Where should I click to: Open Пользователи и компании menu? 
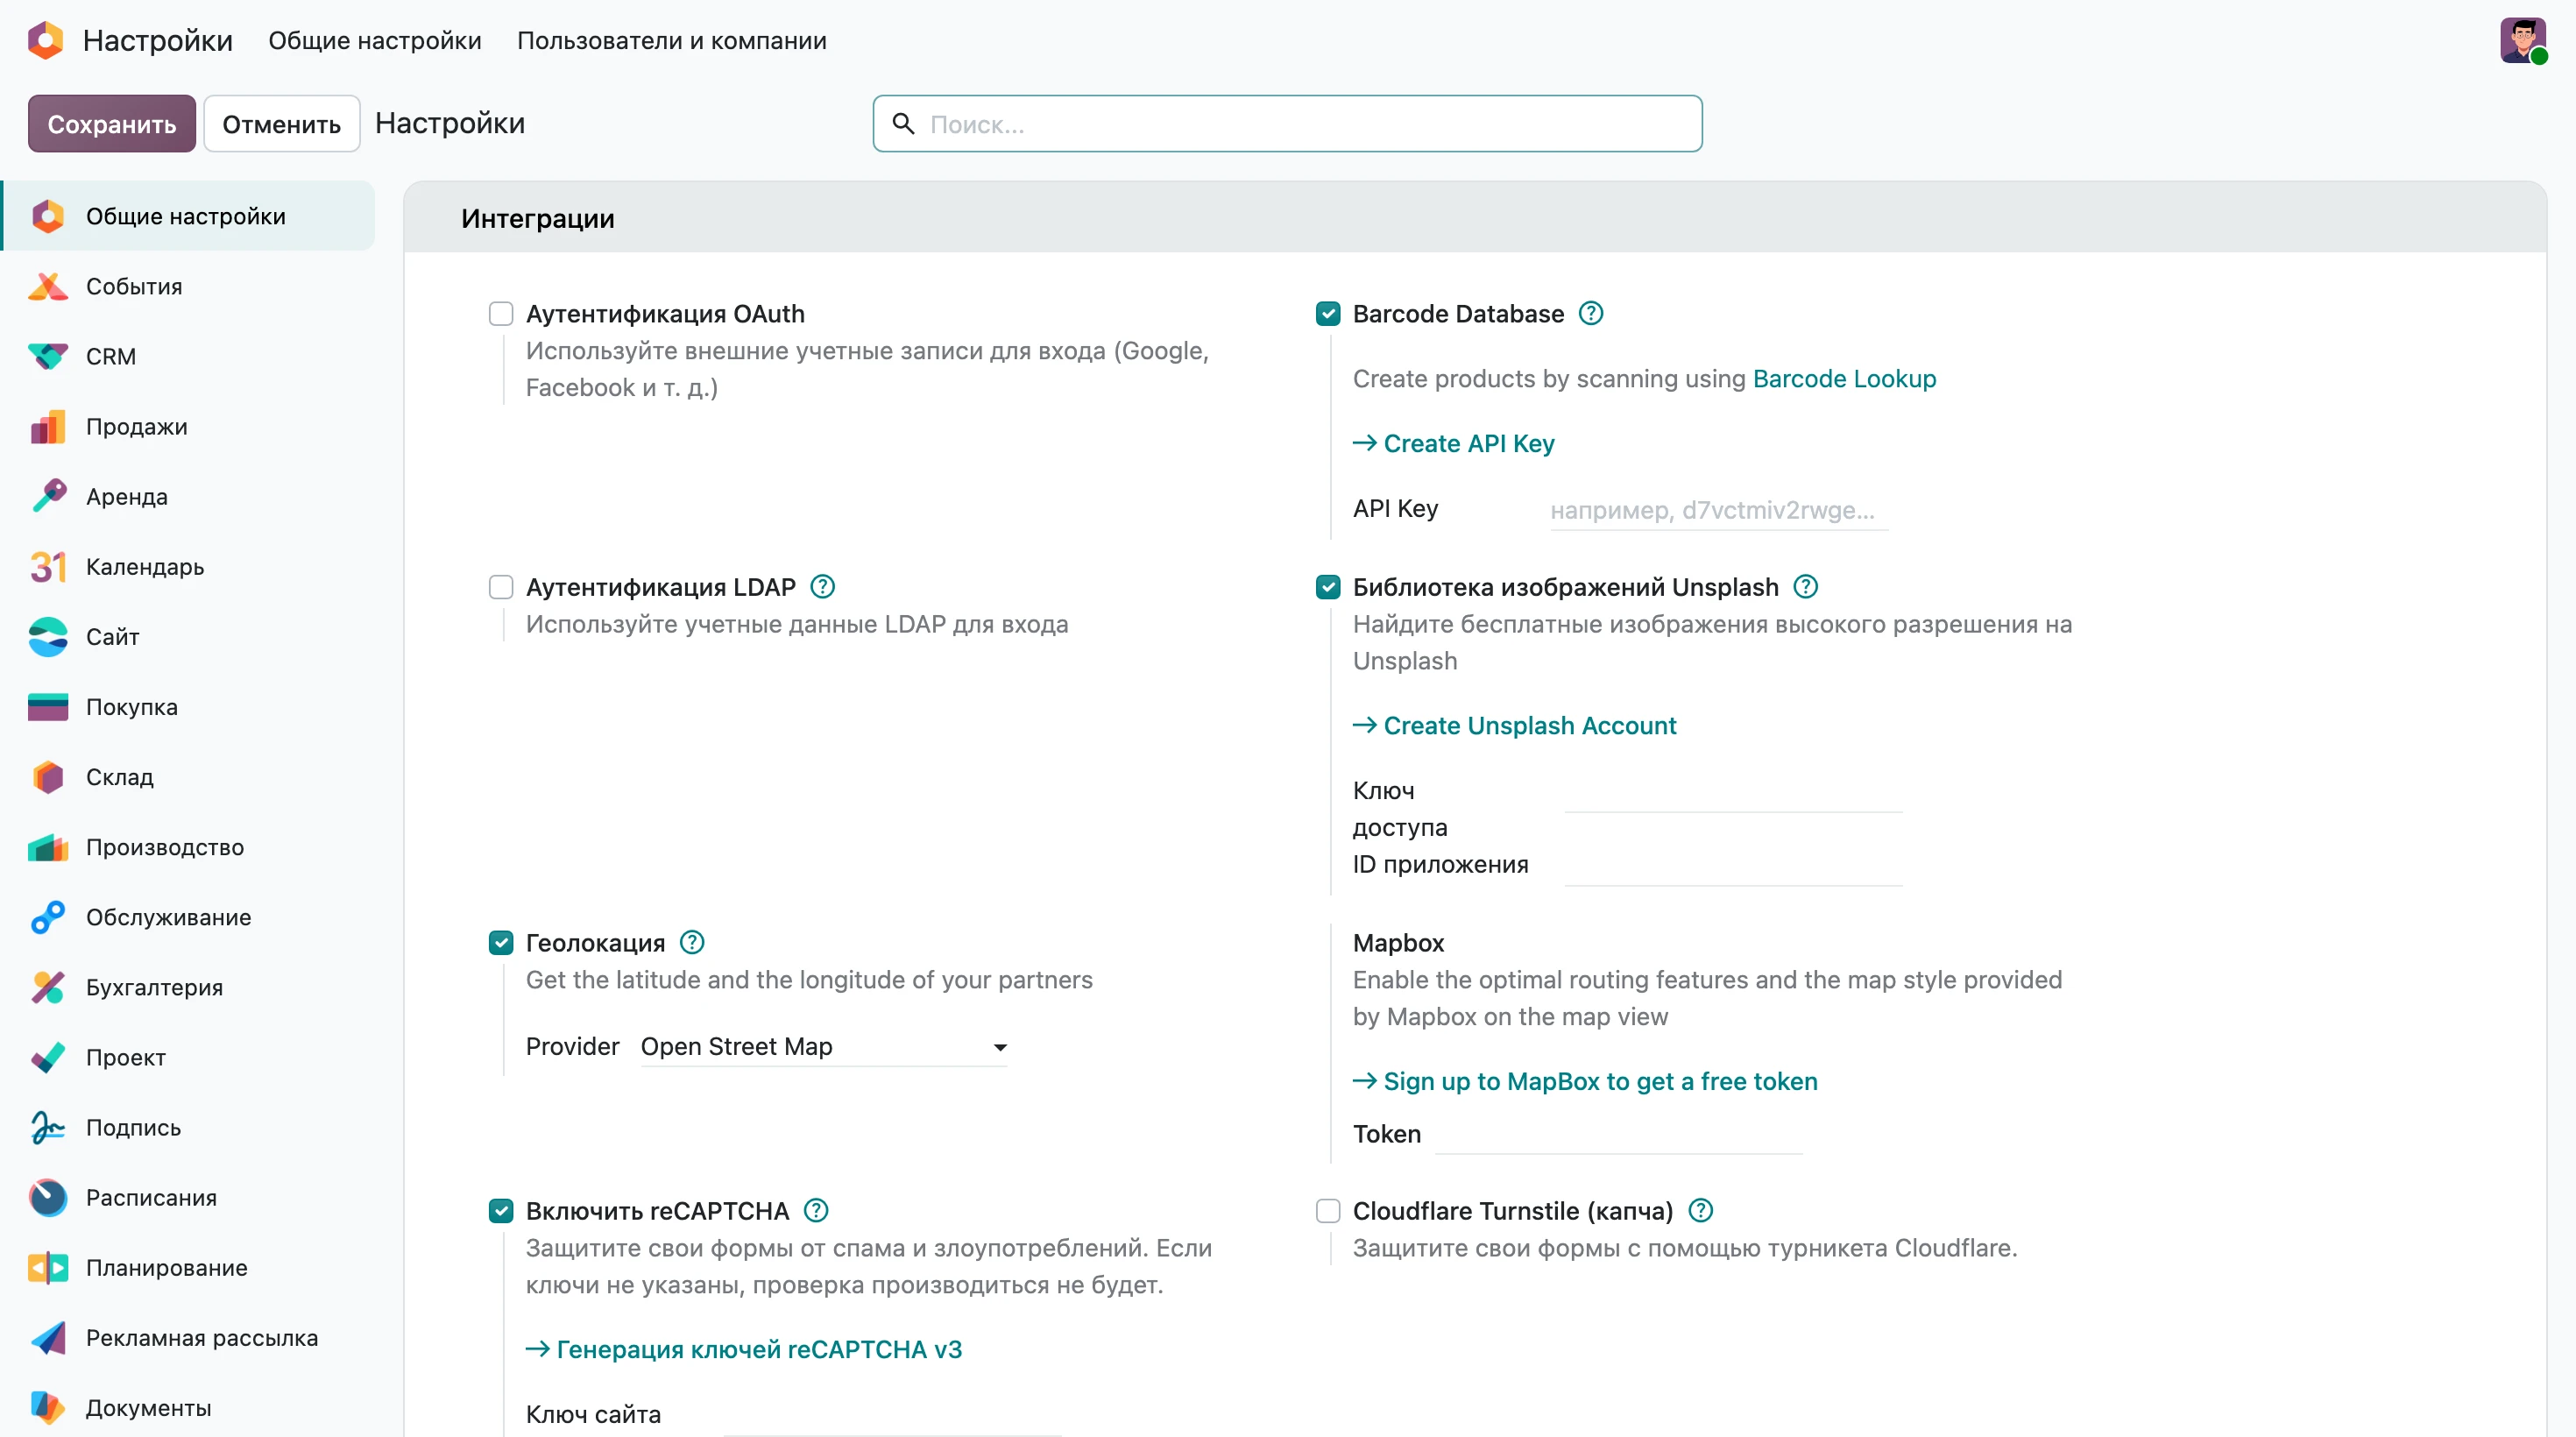coord(671,41)
